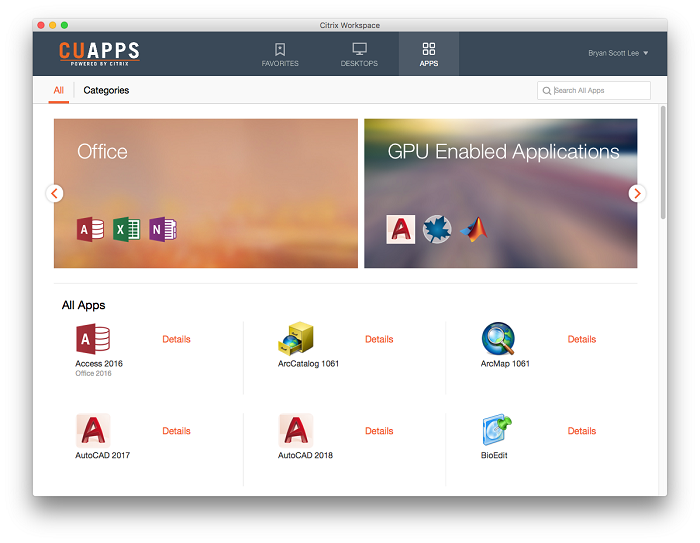
Task: Launch ArcCatalog 1061 app icon
Action: (296, 338)
